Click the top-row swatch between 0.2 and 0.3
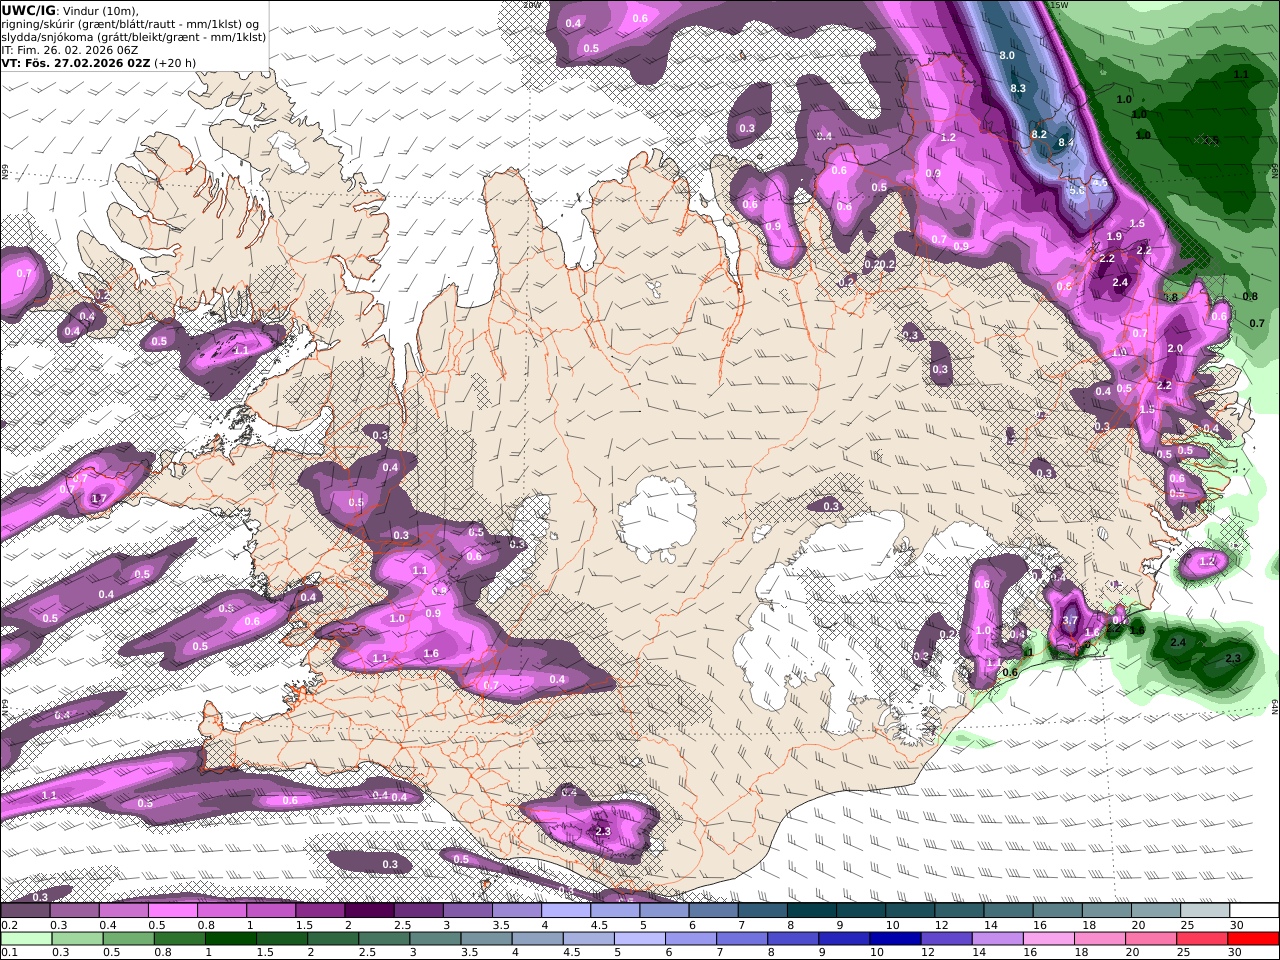 tap(25, 911)
